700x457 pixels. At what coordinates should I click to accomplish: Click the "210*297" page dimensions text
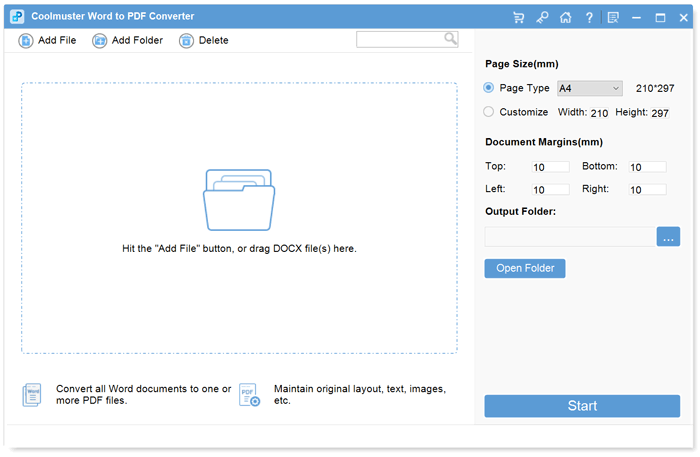pos(655,88)
